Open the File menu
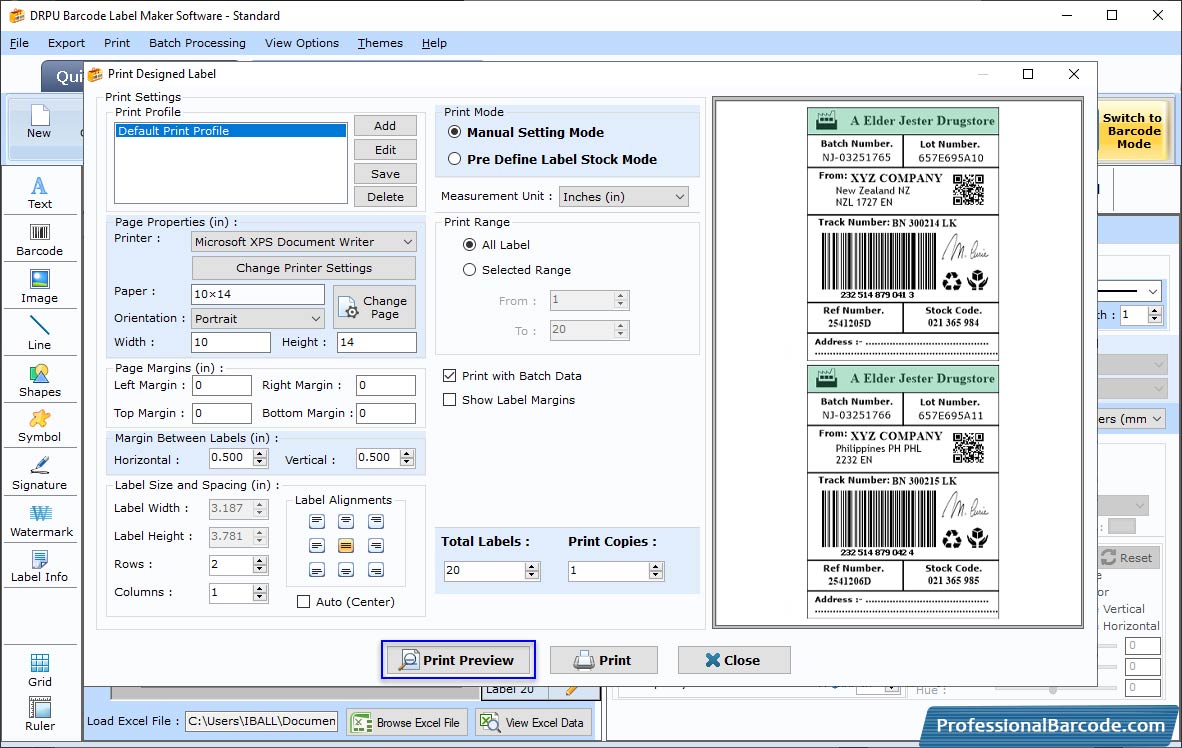 tap(19, 43)
